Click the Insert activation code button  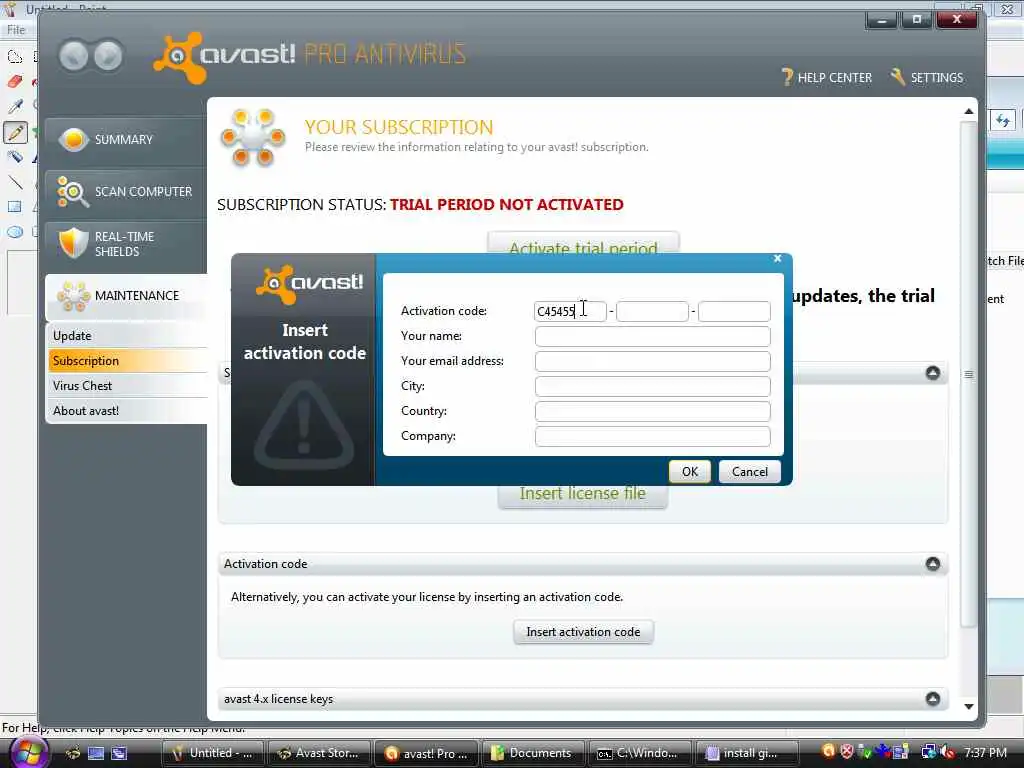click(x=583, y=632)
